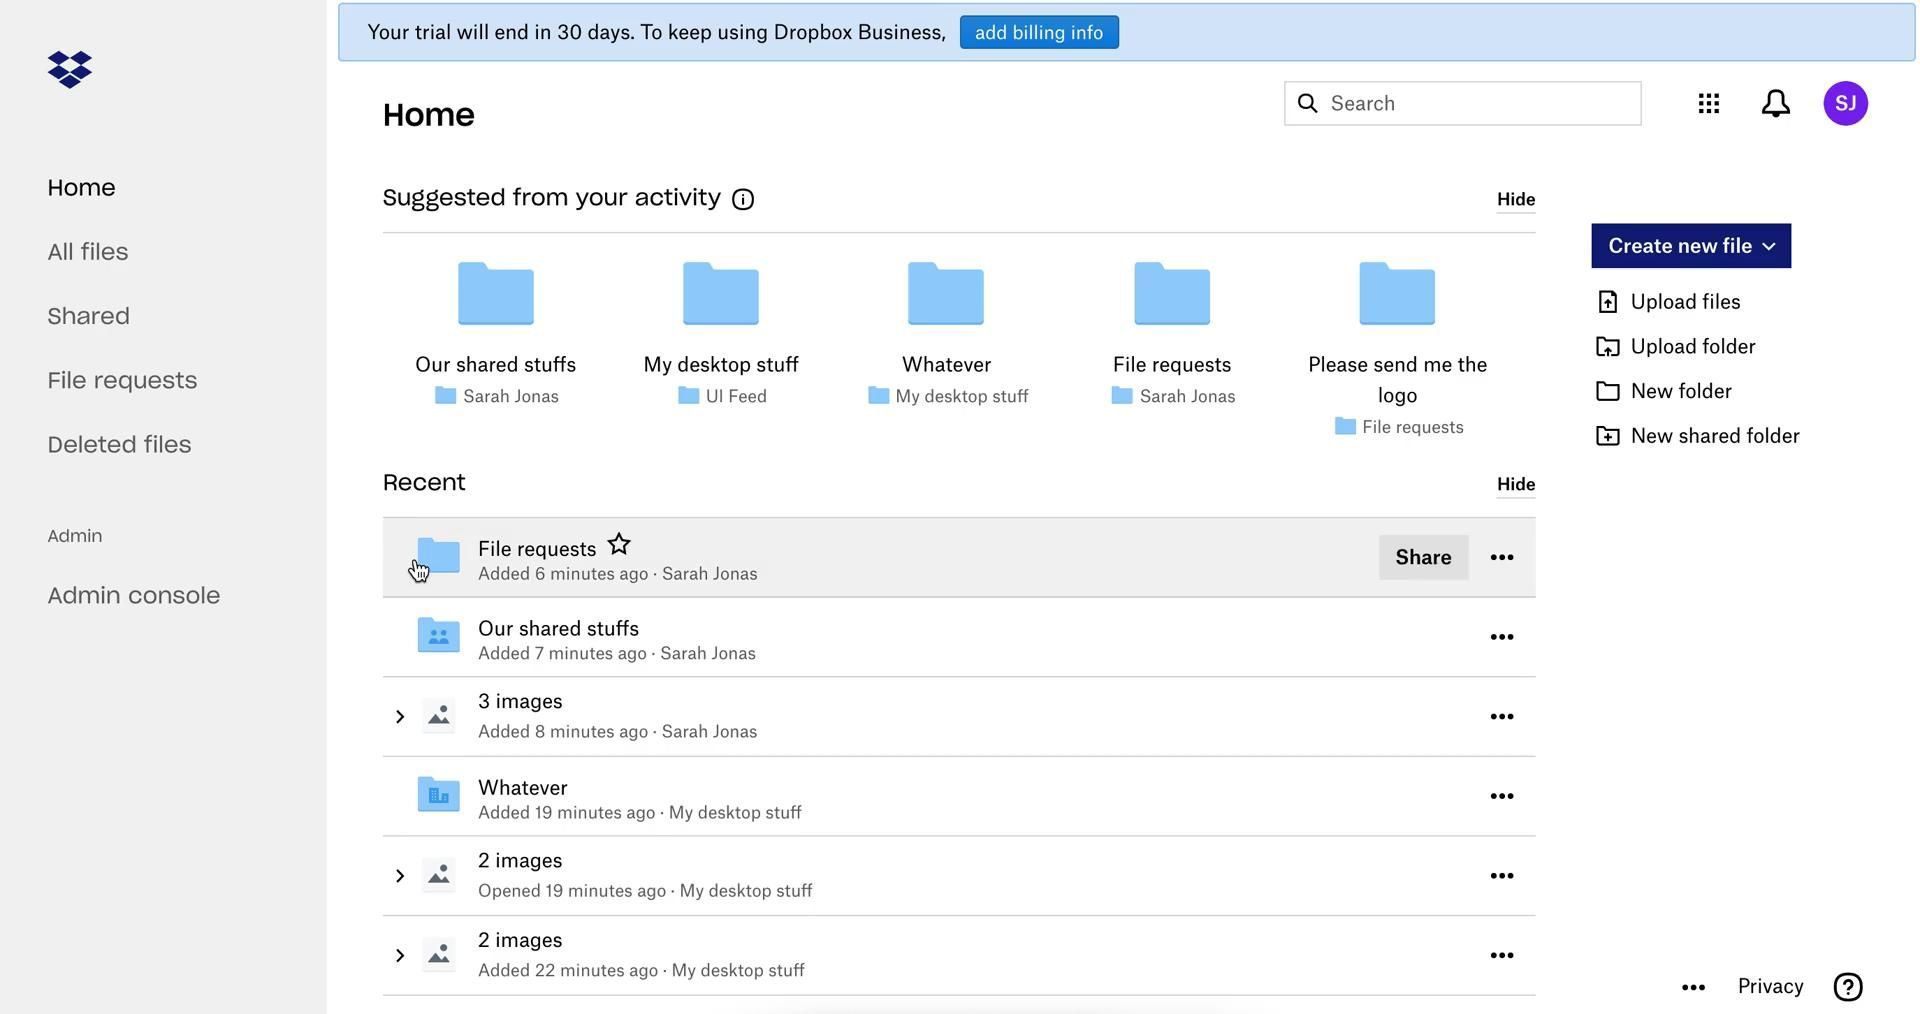This screenshot has width=1920, height=1014.
Task: Expand the 2 images group opened 19 minutes ago
Action: coord(400,876)
